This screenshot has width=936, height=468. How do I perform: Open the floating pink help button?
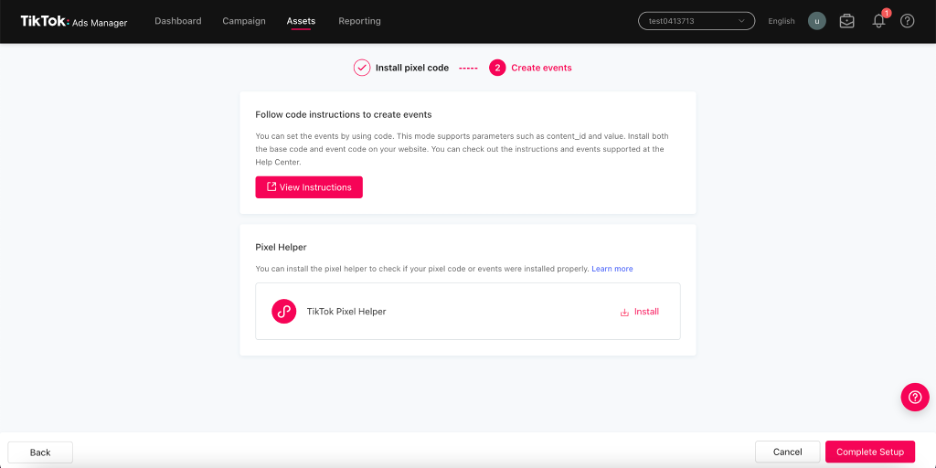tap(915, 397)
